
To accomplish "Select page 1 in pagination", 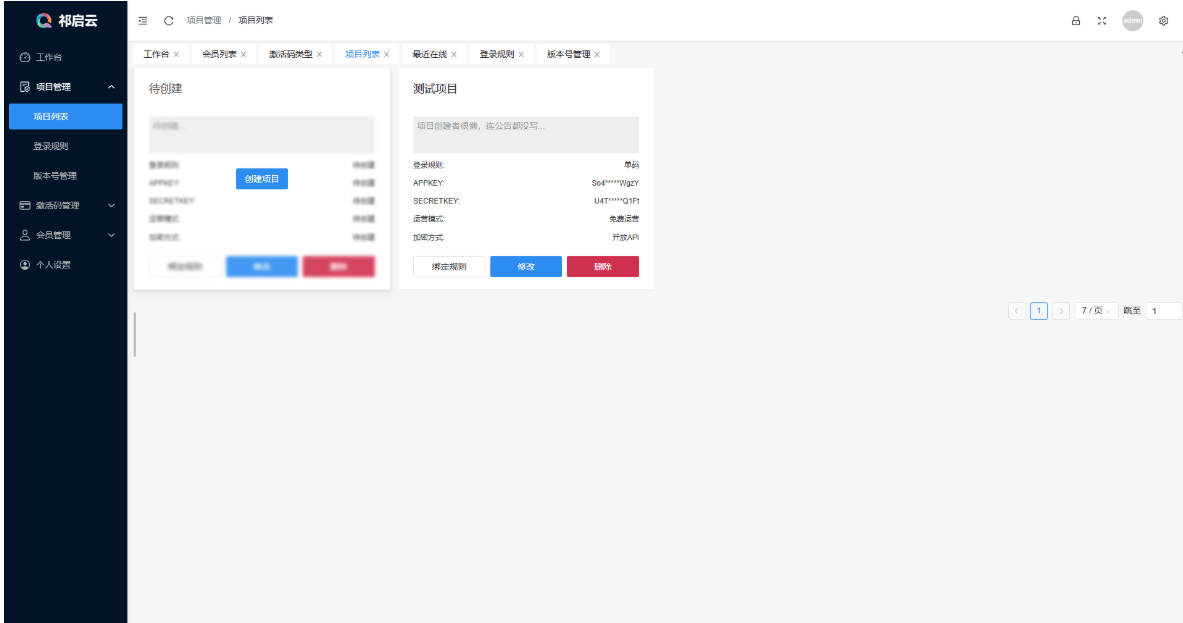I will (1038, 310).
